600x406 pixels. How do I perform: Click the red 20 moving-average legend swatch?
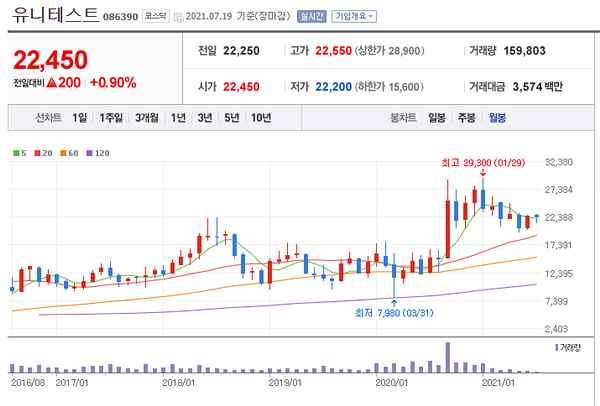click(38, 153)
